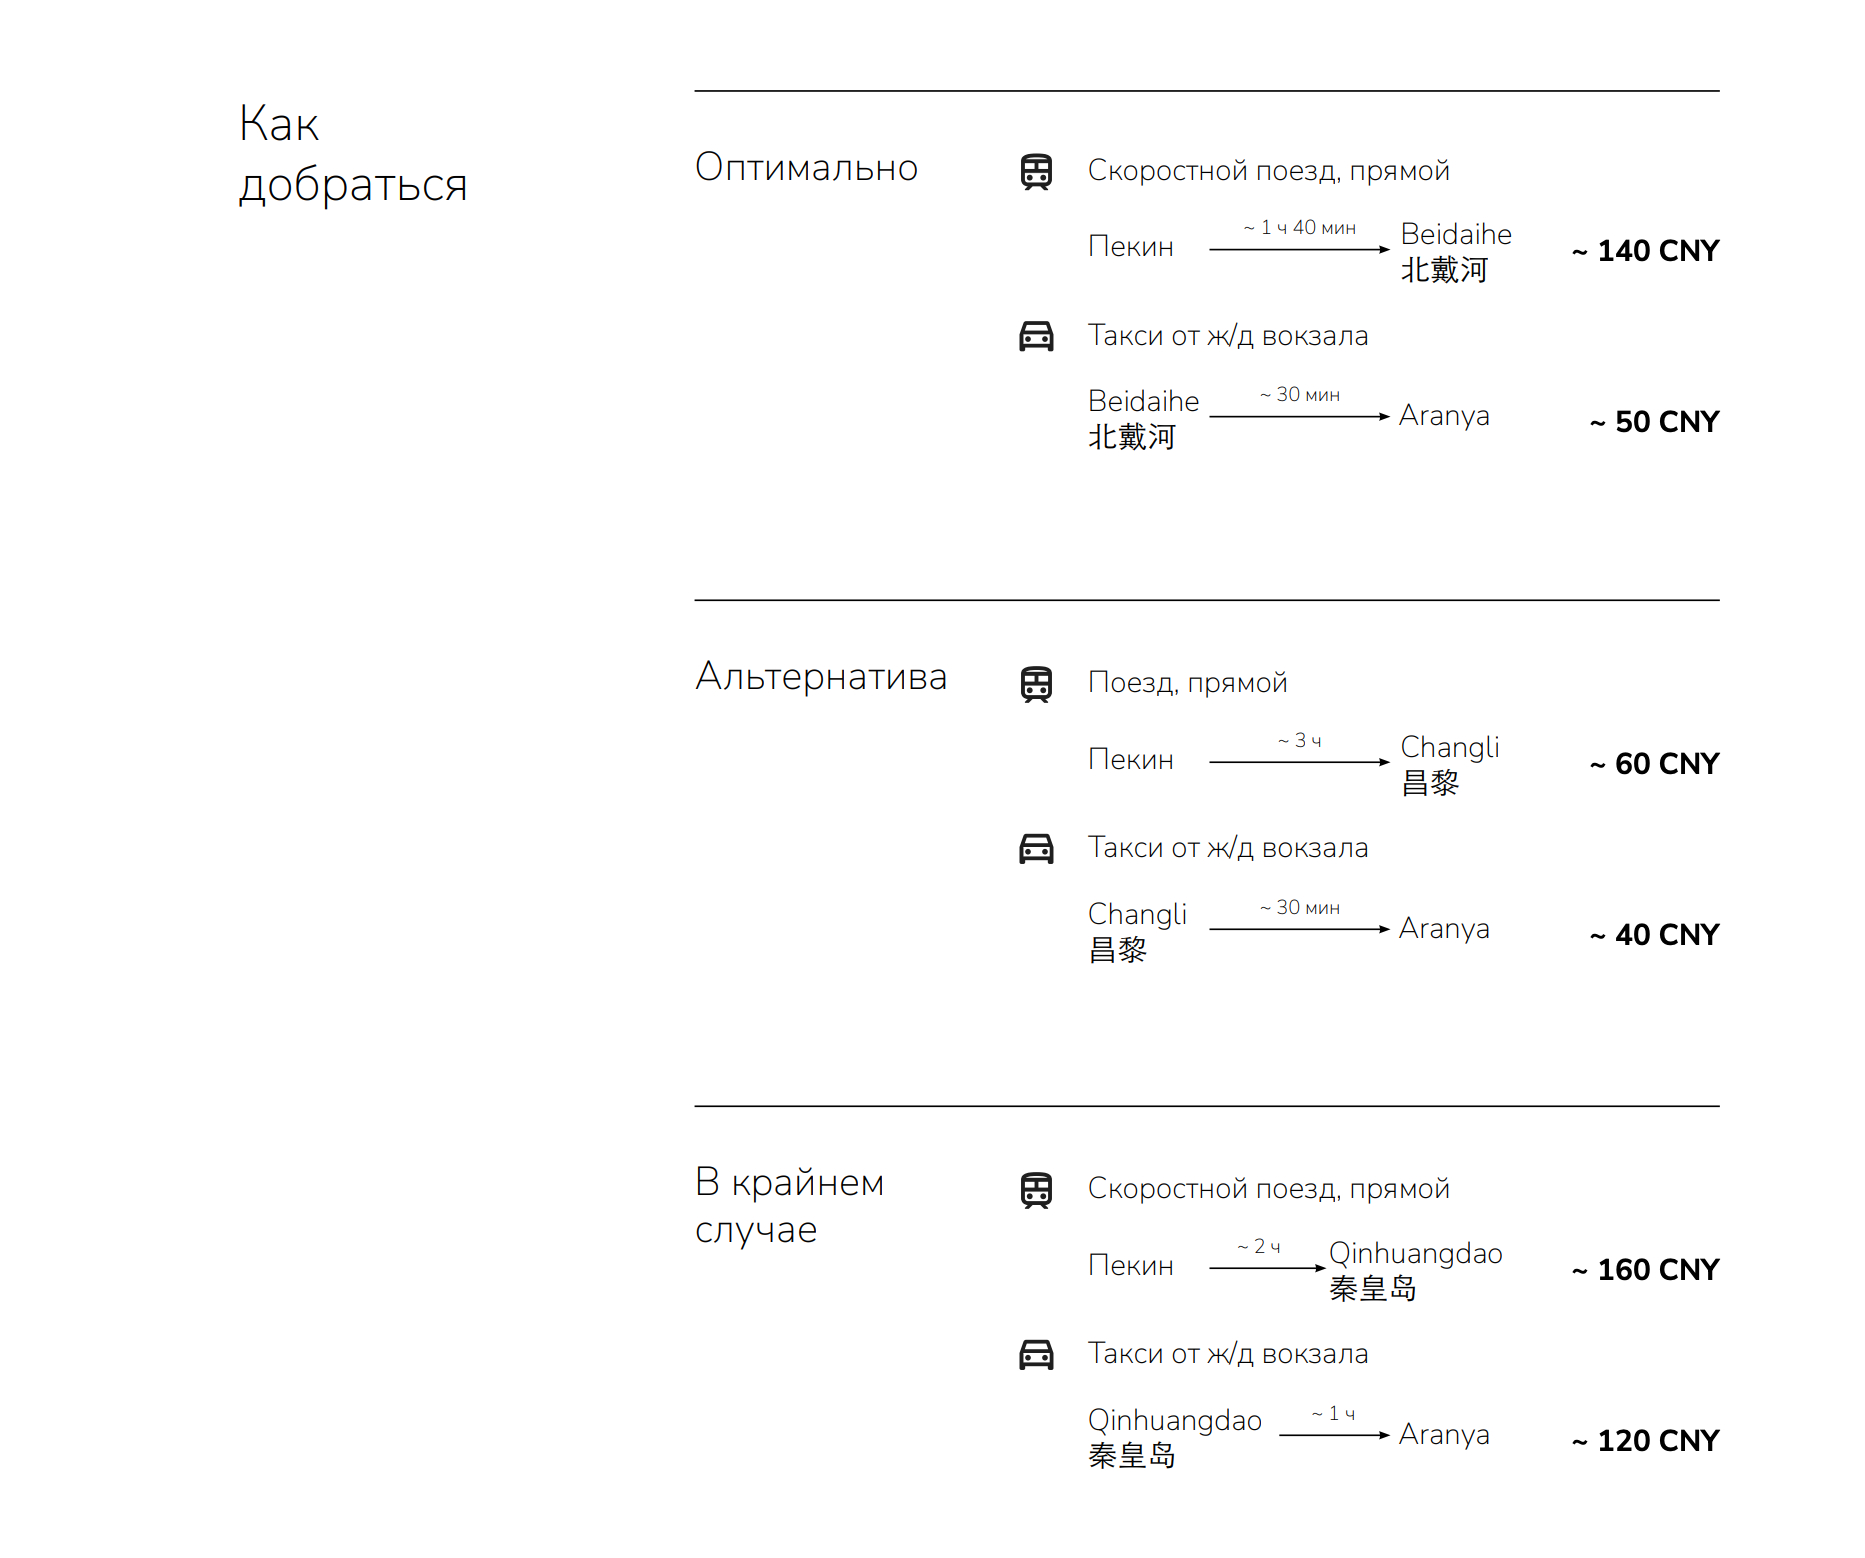
Task: Click the "~ 50 CNY" taxi price
Action: (x=1655, y=422)
